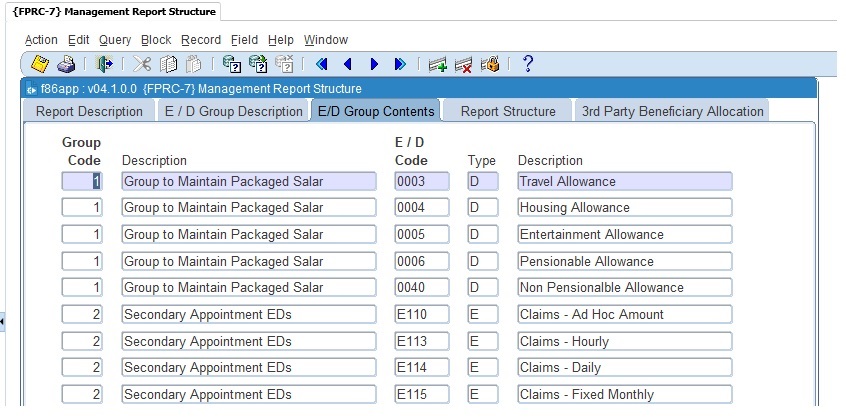Open the Query menu
Screen dimensions: 846x418
pos(115,40)
